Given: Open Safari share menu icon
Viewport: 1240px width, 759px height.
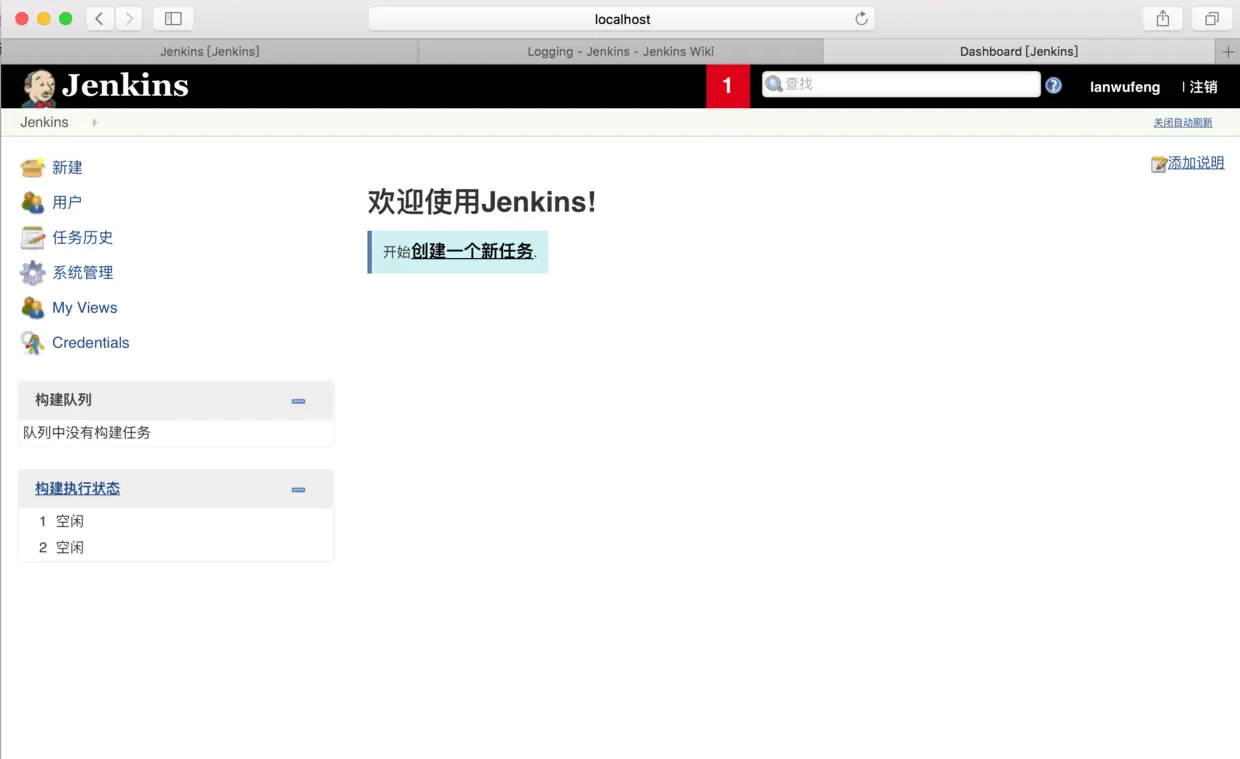Looking at the screenshot, I should (1163, 18).
